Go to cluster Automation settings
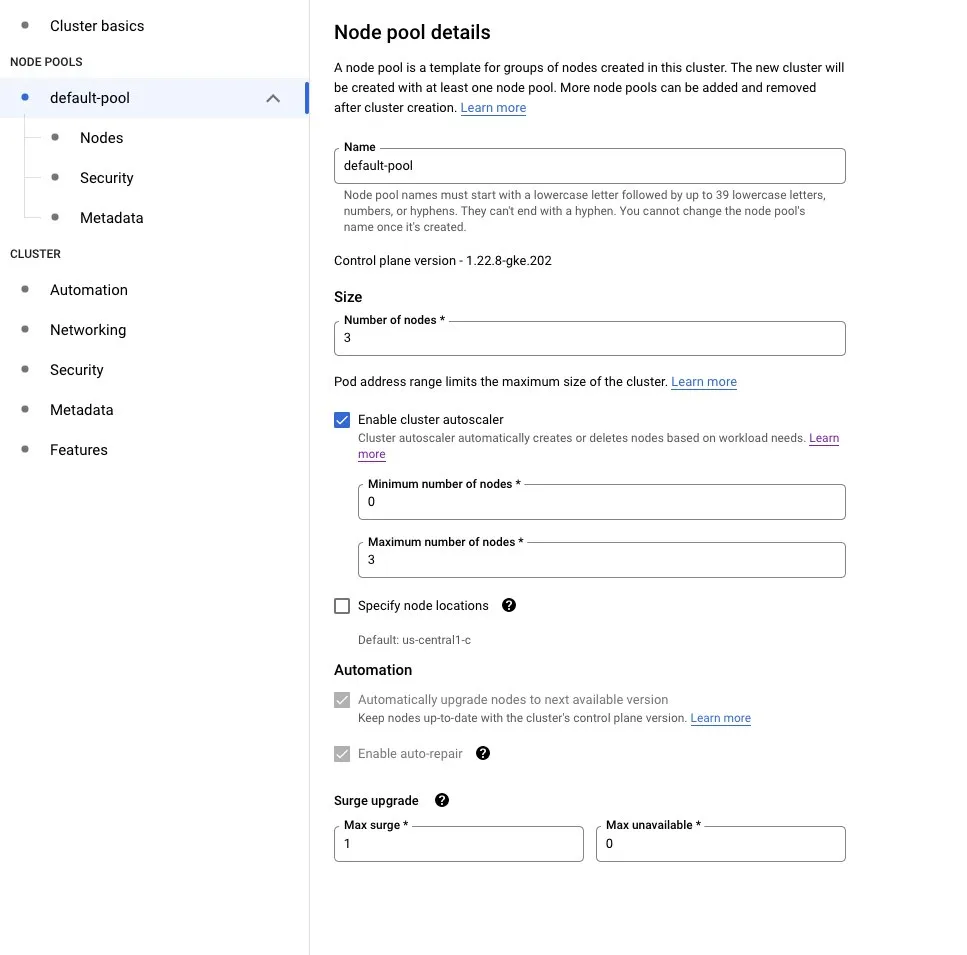967x955 pixels. pyautogui.click(x=89, y=290)
